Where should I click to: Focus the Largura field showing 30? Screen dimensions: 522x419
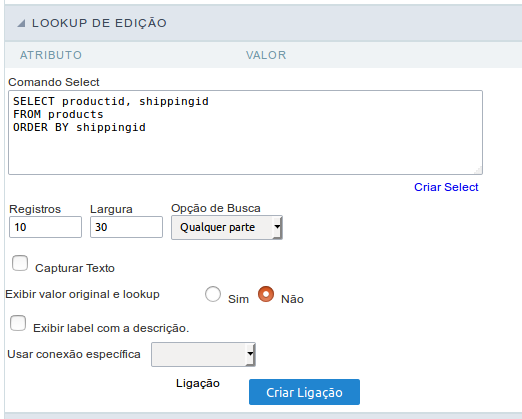tap(126, 227)
